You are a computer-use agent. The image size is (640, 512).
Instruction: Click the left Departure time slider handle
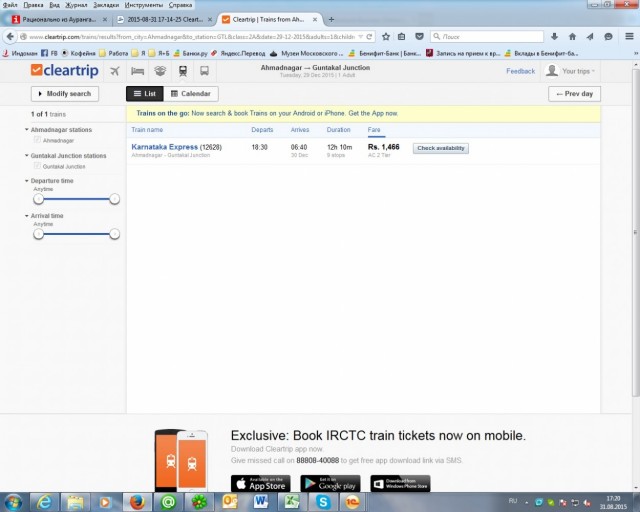38,199
